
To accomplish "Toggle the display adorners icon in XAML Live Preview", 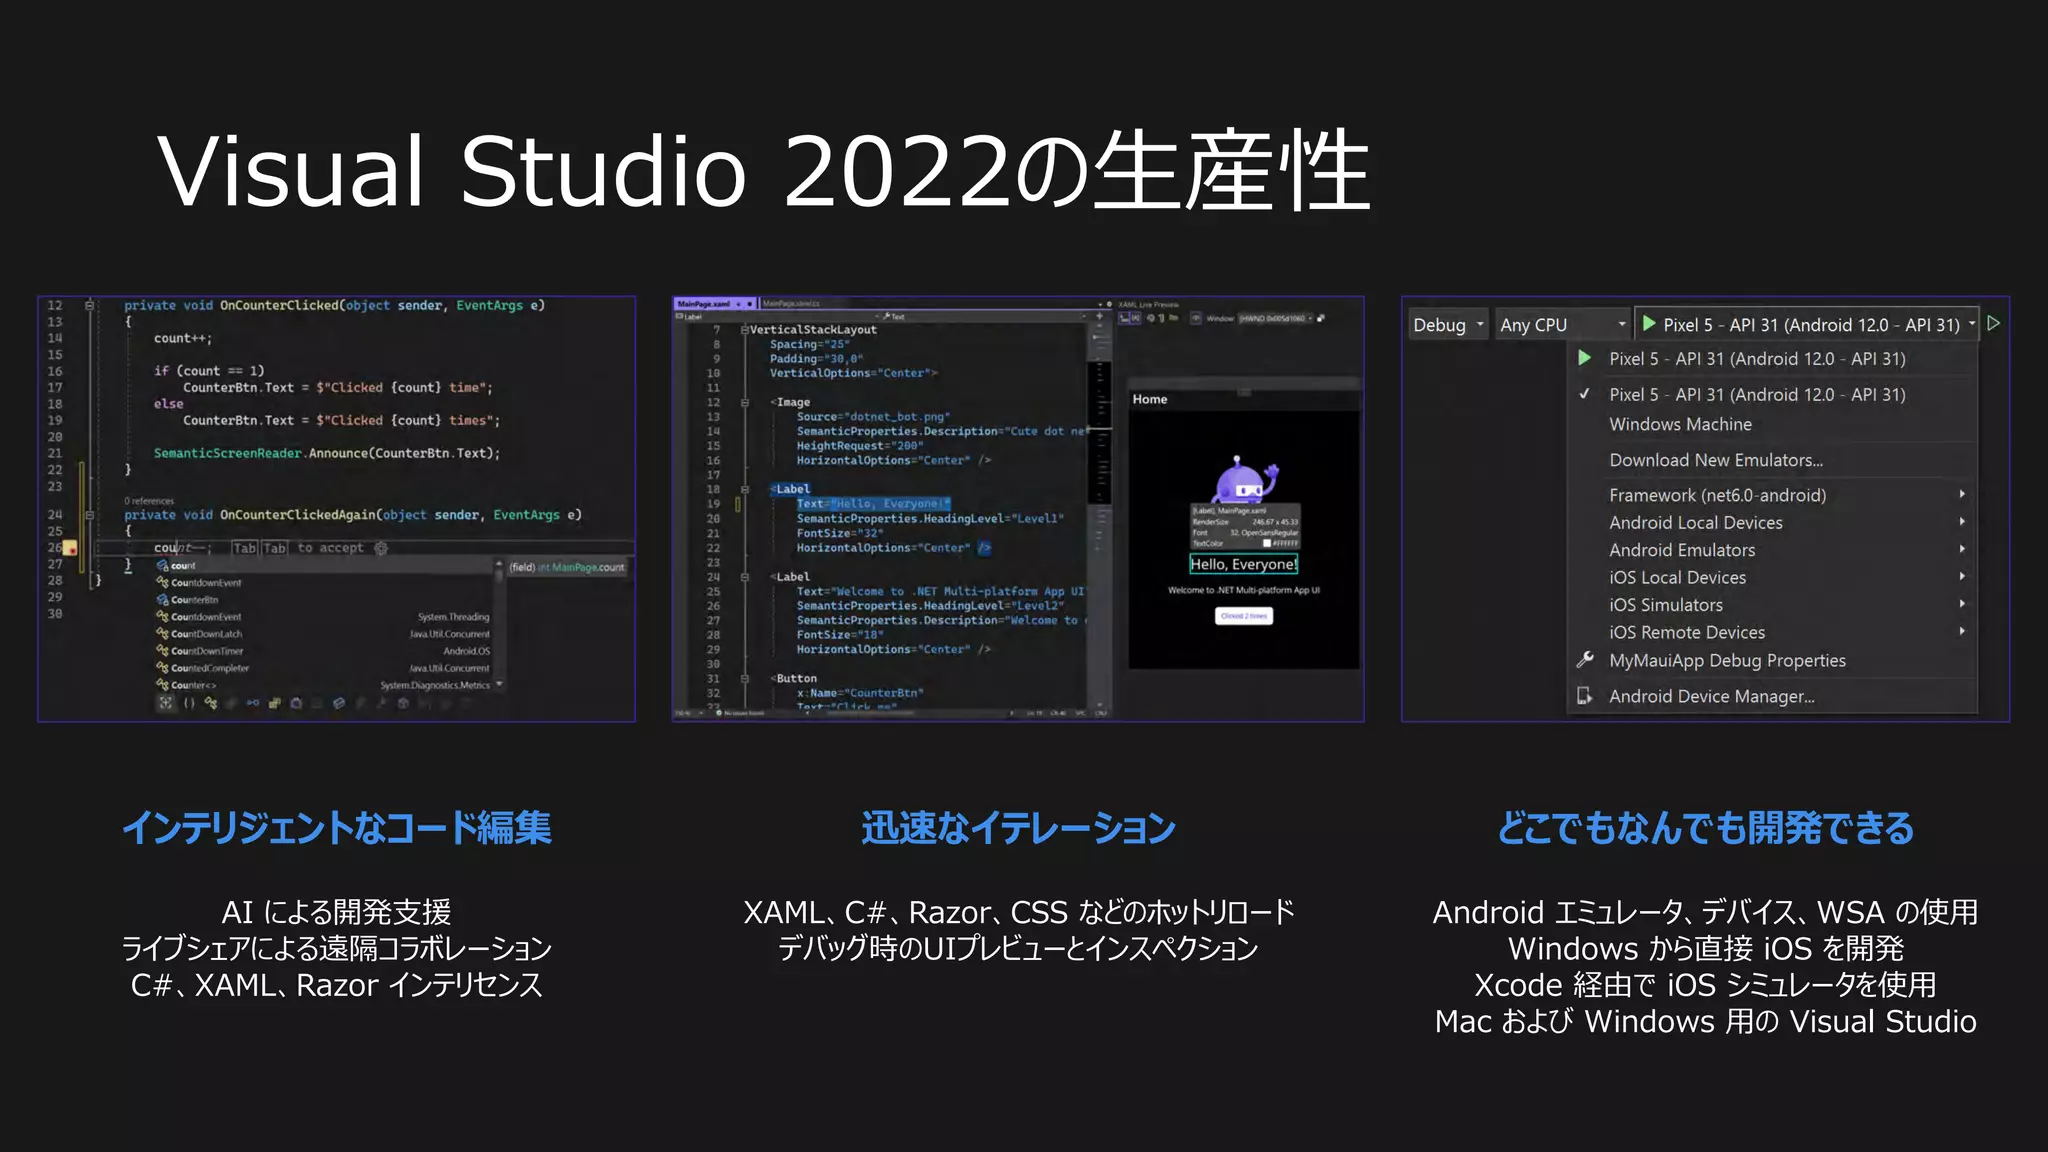I will point(1136,318).
